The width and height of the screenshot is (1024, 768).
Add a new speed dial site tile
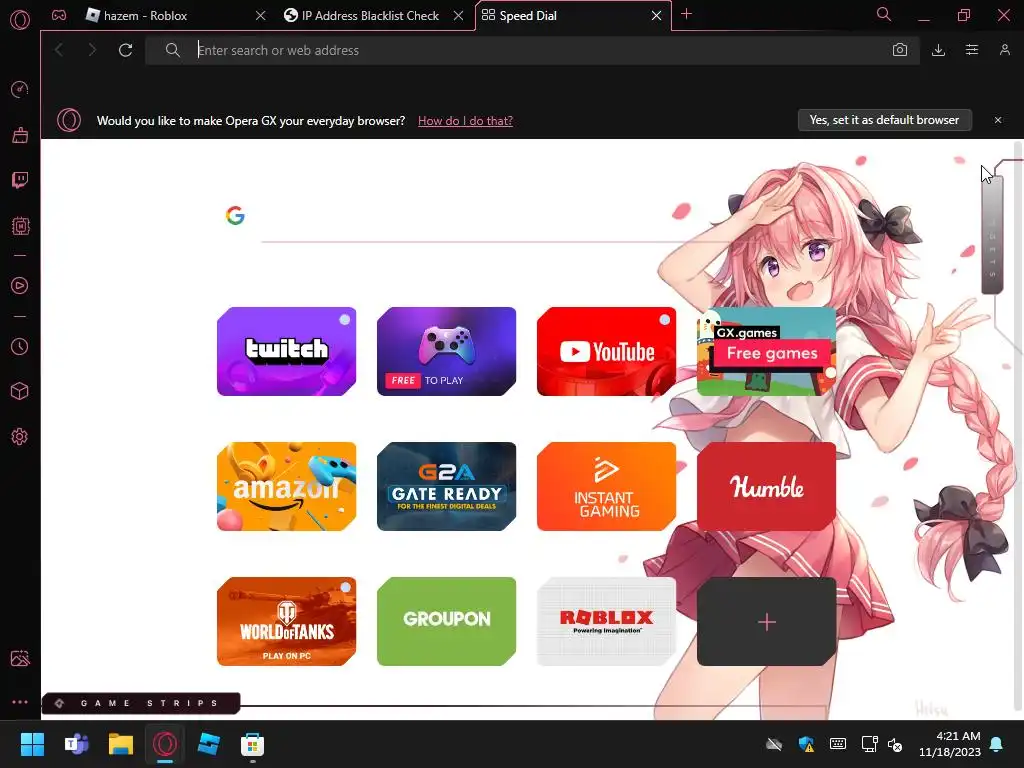click(767, 622)
